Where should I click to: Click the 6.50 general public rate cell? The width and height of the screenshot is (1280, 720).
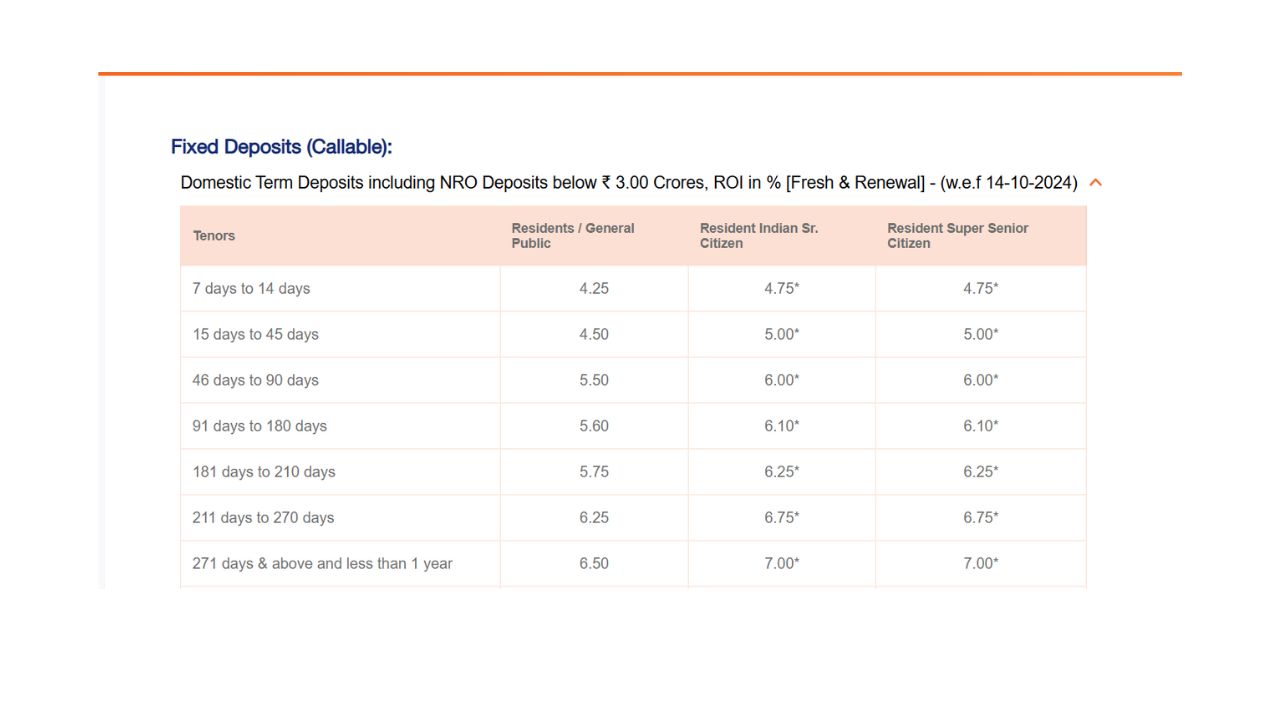(594, 564)
